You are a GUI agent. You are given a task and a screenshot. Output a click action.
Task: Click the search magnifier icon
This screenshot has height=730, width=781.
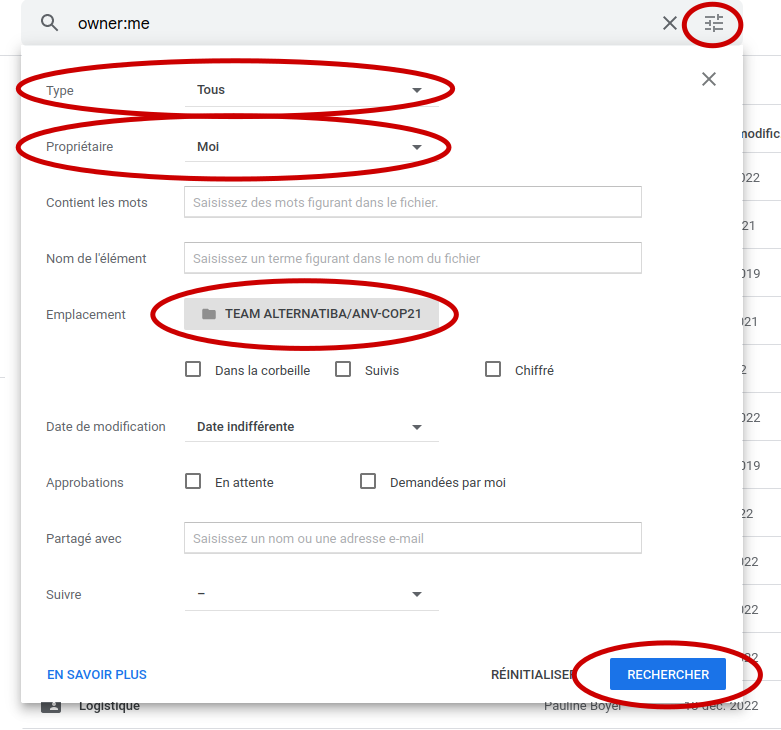click(x=49, y=23)
